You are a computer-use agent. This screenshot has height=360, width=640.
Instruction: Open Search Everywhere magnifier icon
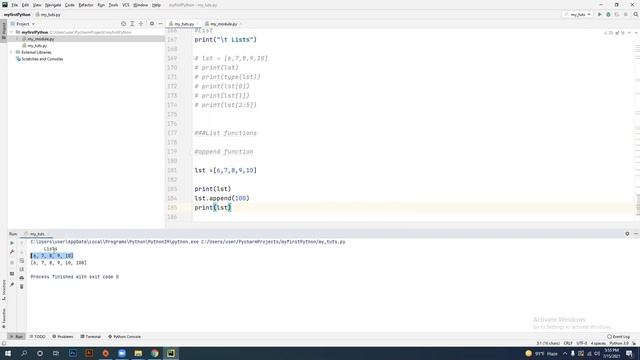(x=636, y=14)
